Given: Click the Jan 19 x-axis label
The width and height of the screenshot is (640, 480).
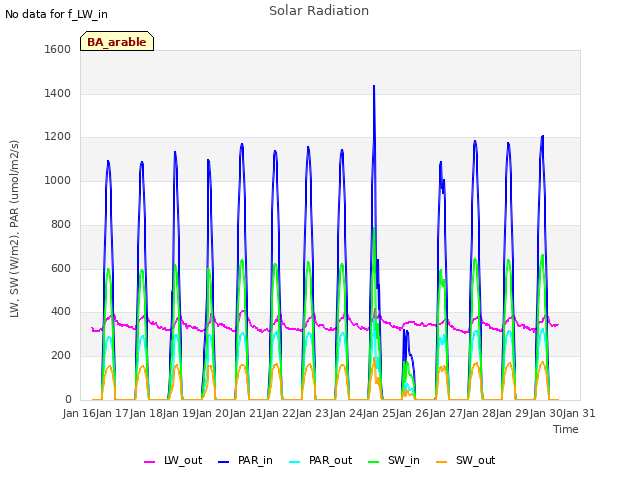Looking at the screenshot, I should 179,413.
